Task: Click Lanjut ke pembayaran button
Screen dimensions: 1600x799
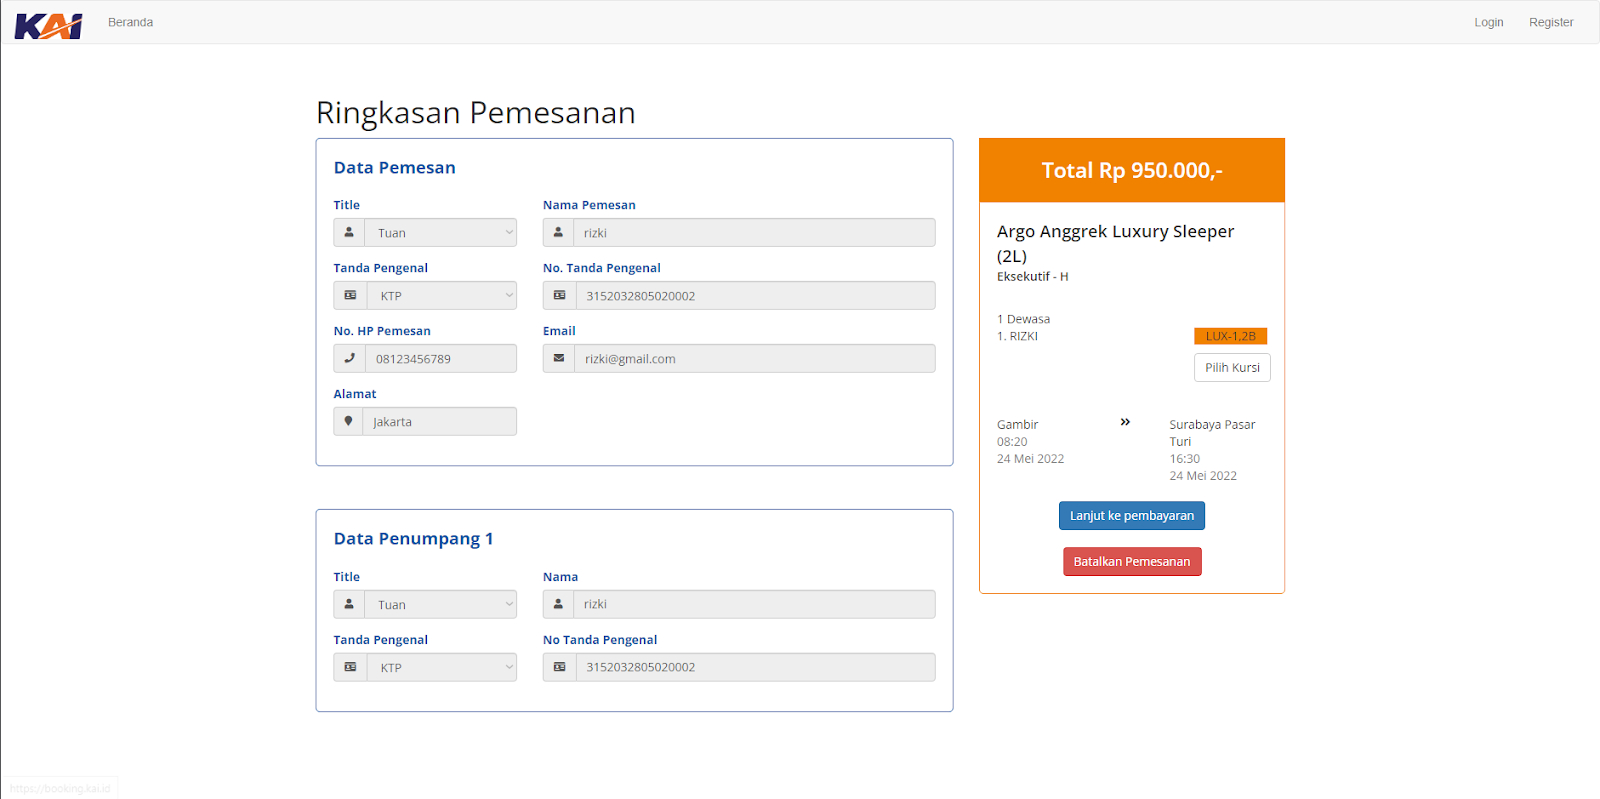Action: [x=1132, y=516]
